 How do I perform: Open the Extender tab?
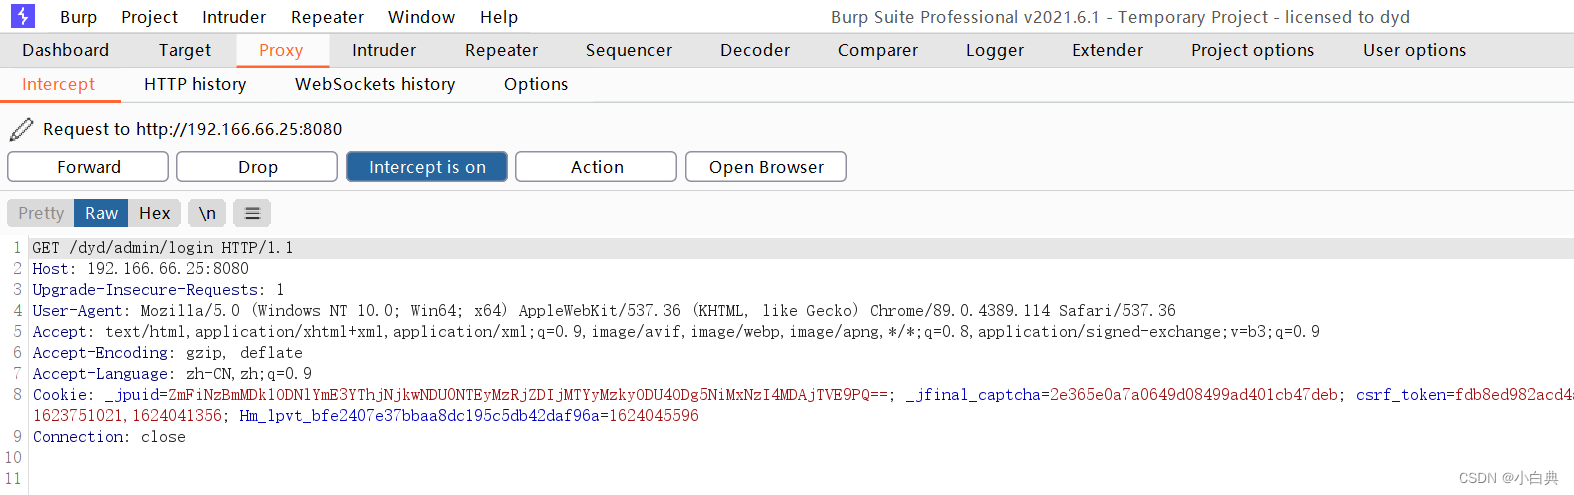1107,50
